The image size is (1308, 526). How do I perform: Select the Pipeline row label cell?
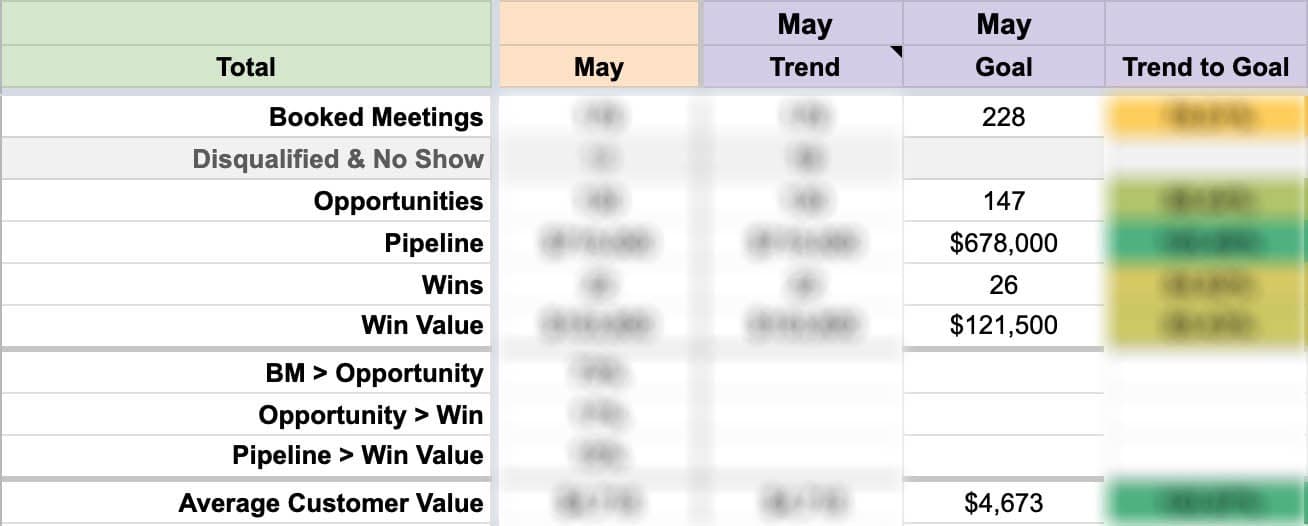coord(246,243)
